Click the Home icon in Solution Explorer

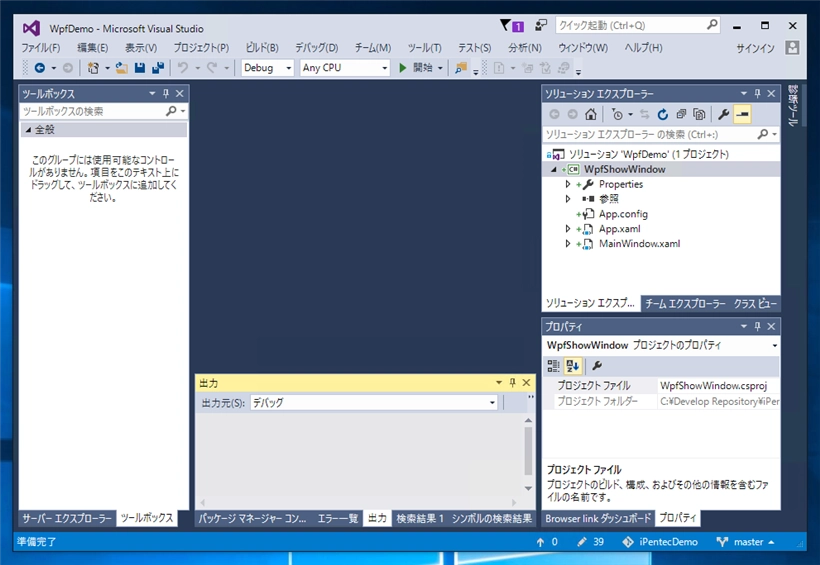(590, 114)
